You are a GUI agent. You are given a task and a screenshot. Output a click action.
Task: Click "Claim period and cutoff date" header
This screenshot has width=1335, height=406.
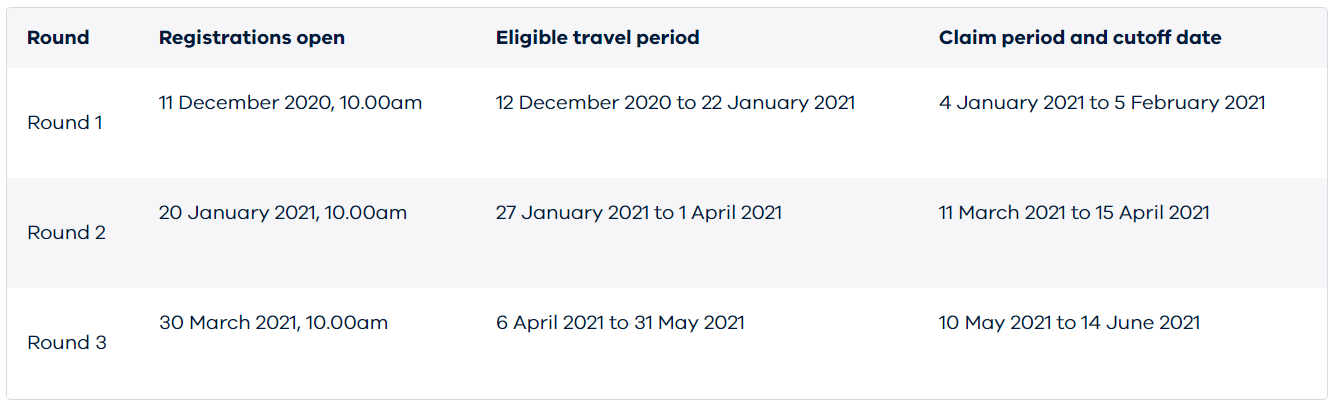pyautogui.click(x=1080, y=38)
